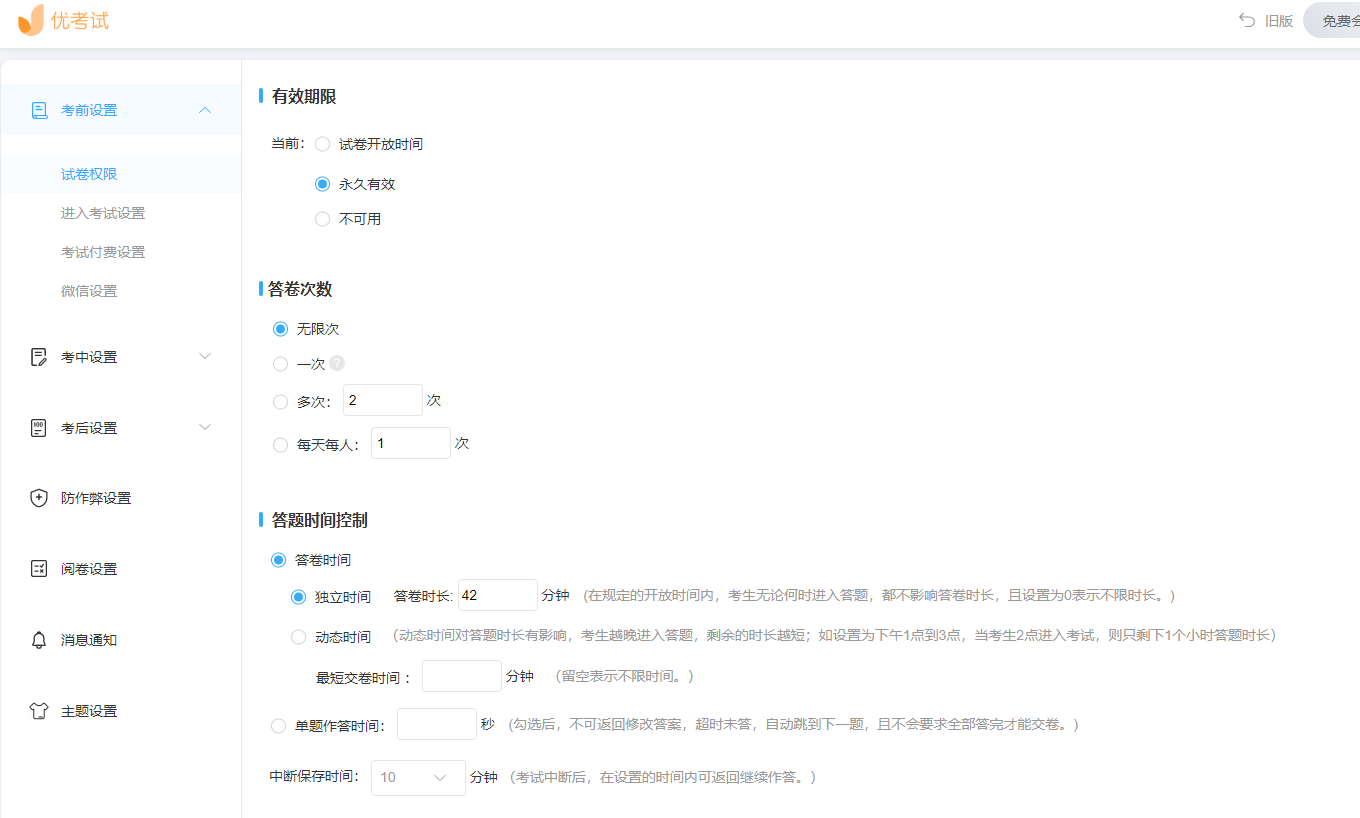This screenshot has width=1360, height=818.
Task: Expand the 考后设置 section chevron
Action: point(205,427)
